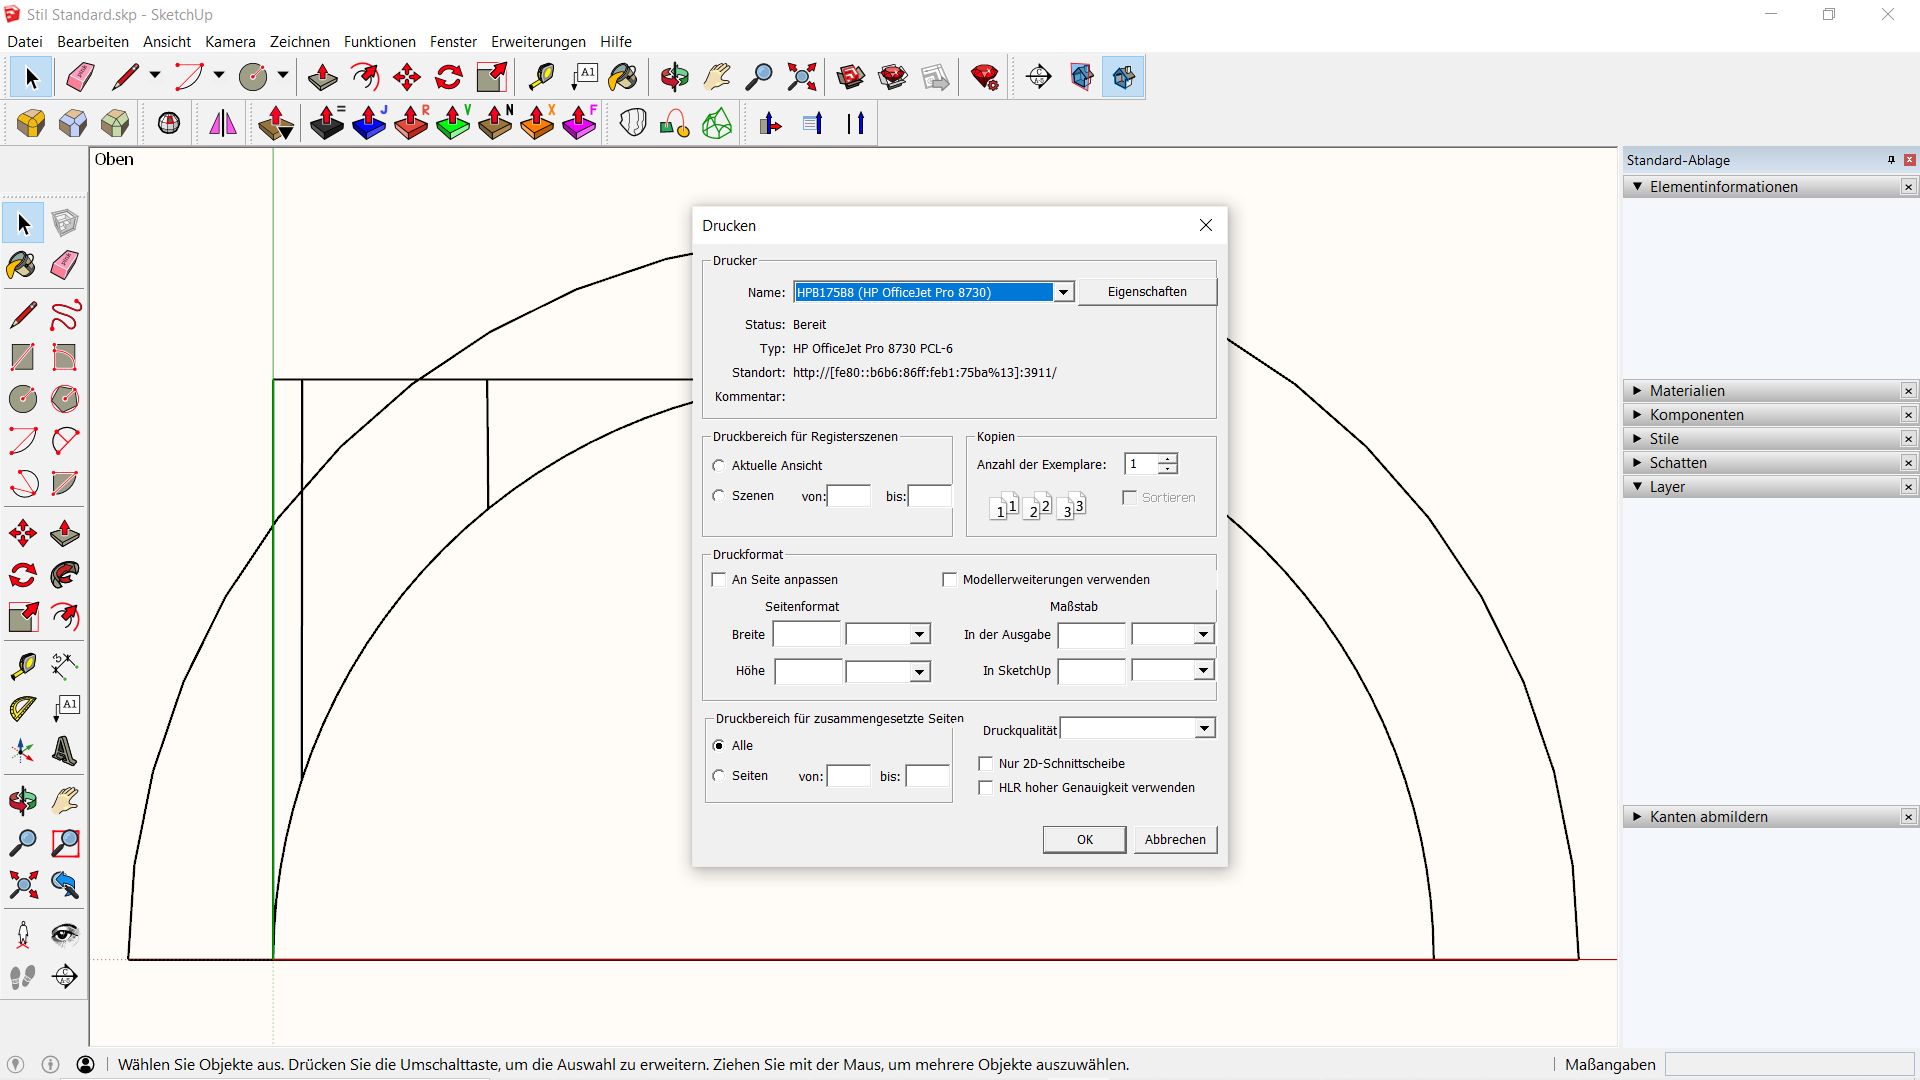Enable the An Seite anpassen checkbox
Screen dimensions: 1920x1080
click(x=719, y=580)
